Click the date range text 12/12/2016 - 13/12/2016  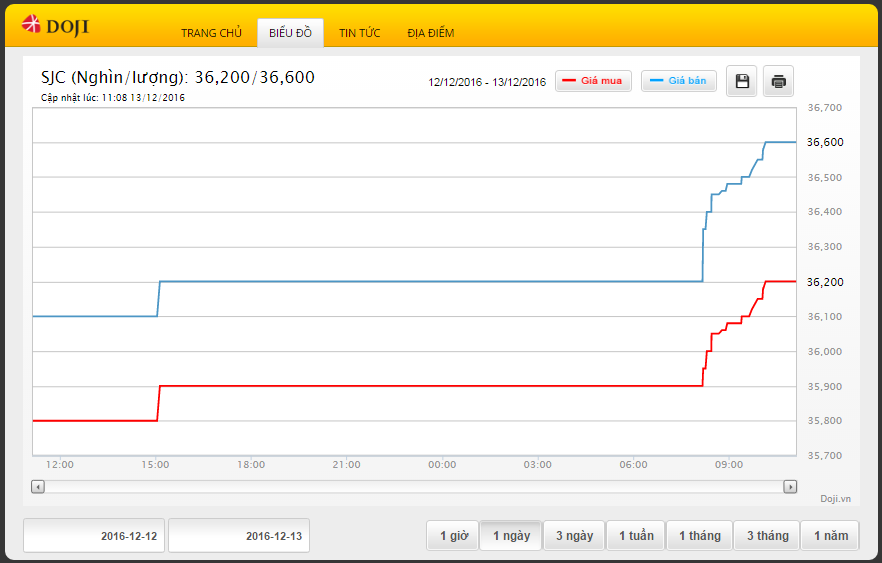pyautogui.click(x=487, y=82)
